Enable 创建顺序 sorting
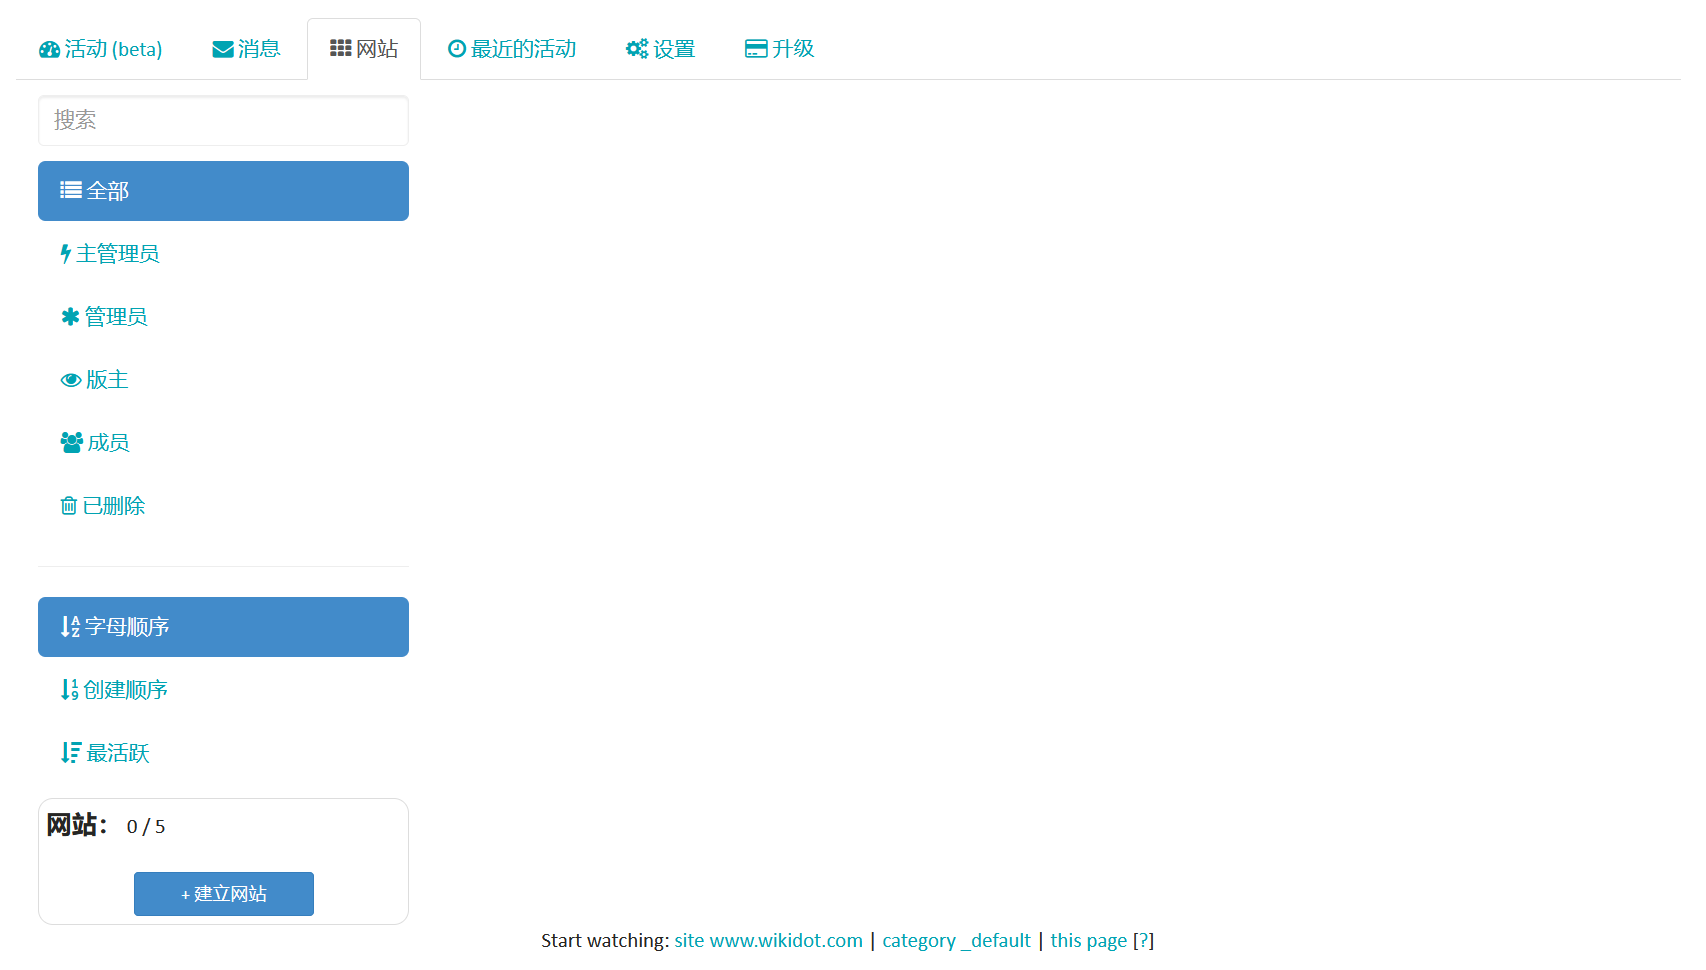This screenshot has width=1706, height=970. tap(124, 690)
